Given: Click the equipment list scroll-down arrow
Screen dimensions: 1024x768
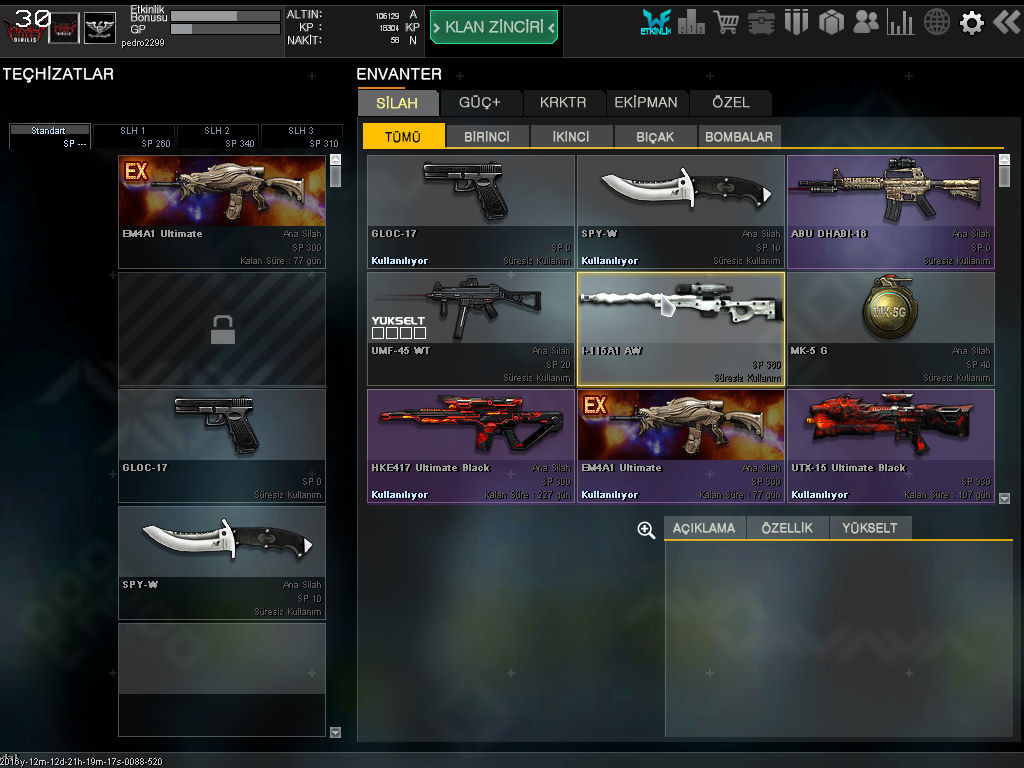Looking at the screenshot, I should pyautogui.click(x=336, y=732).
